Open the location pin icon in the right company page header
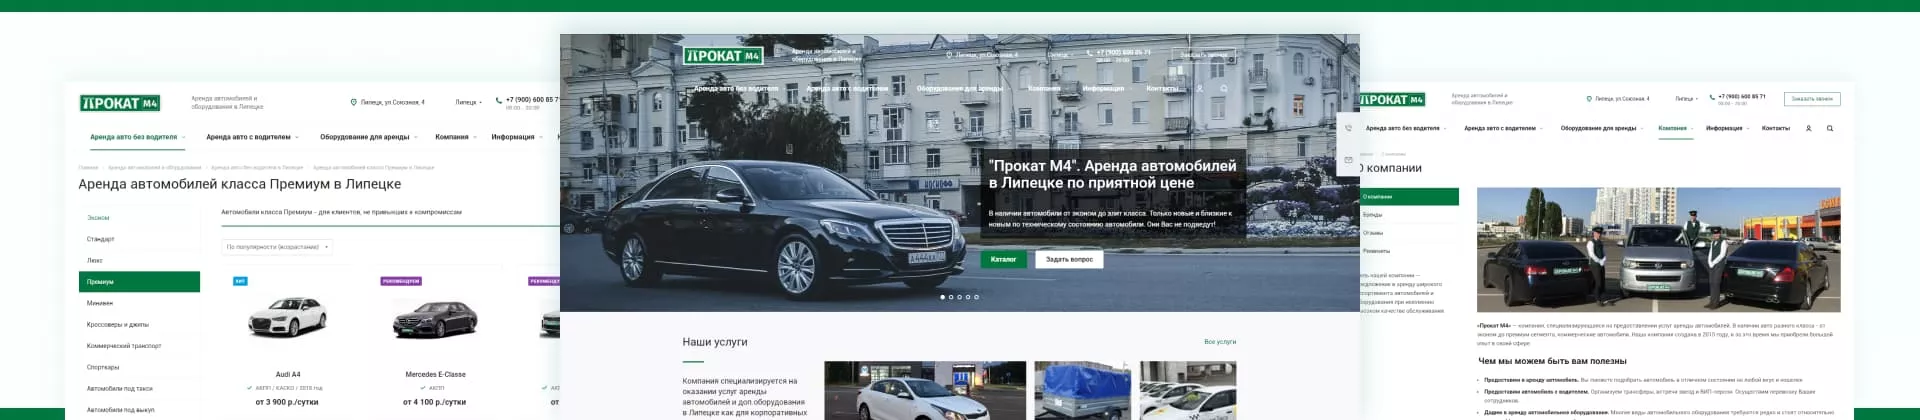Screen dimensions: 1920x420 point(1588,98)
